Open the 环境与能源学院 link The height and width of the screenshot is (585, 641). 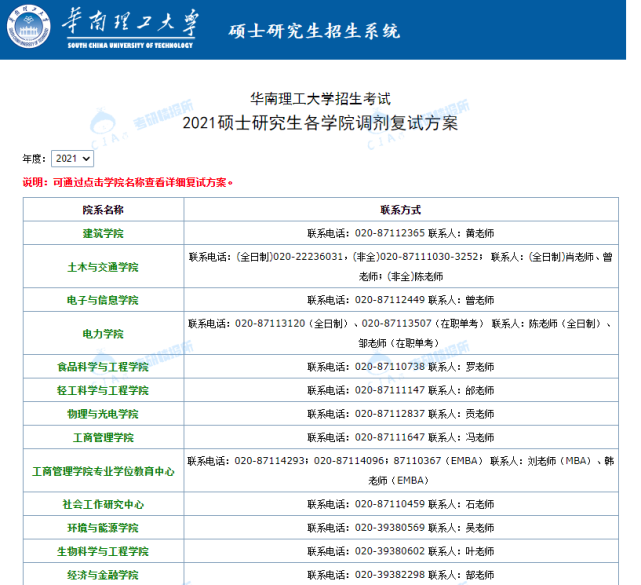pos(103,528)
